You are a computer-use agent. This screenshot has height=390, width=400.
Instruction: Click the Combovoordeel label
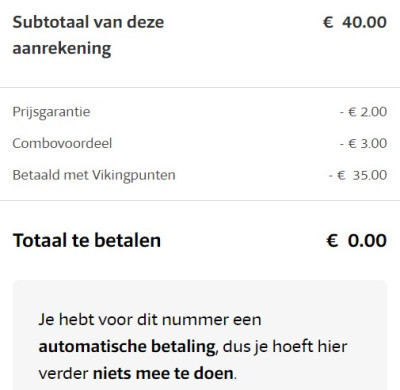pyautogui.click(x=62, y=143)
